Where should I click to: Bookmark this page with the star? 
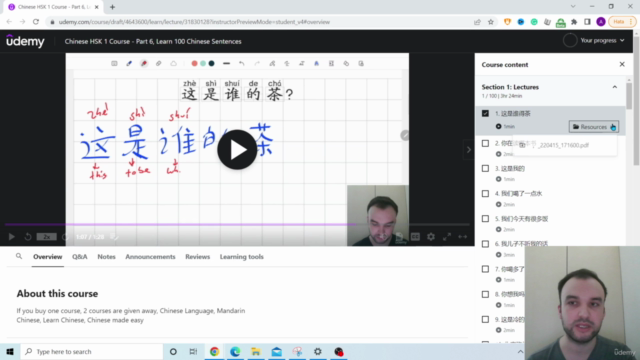click(x=491, y=22)
